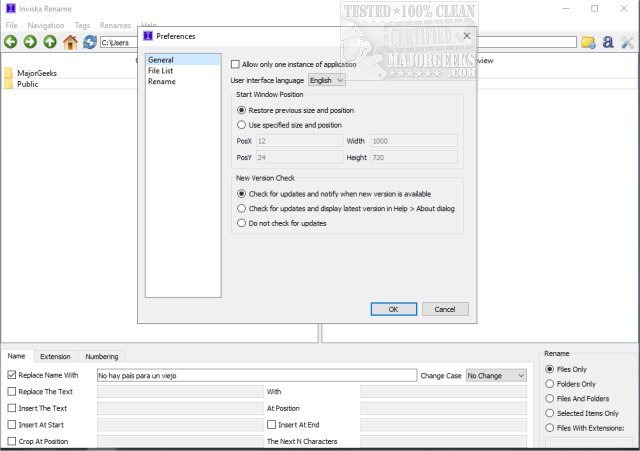Click the Width input field
640x451 pixels.
click(414, 141)
